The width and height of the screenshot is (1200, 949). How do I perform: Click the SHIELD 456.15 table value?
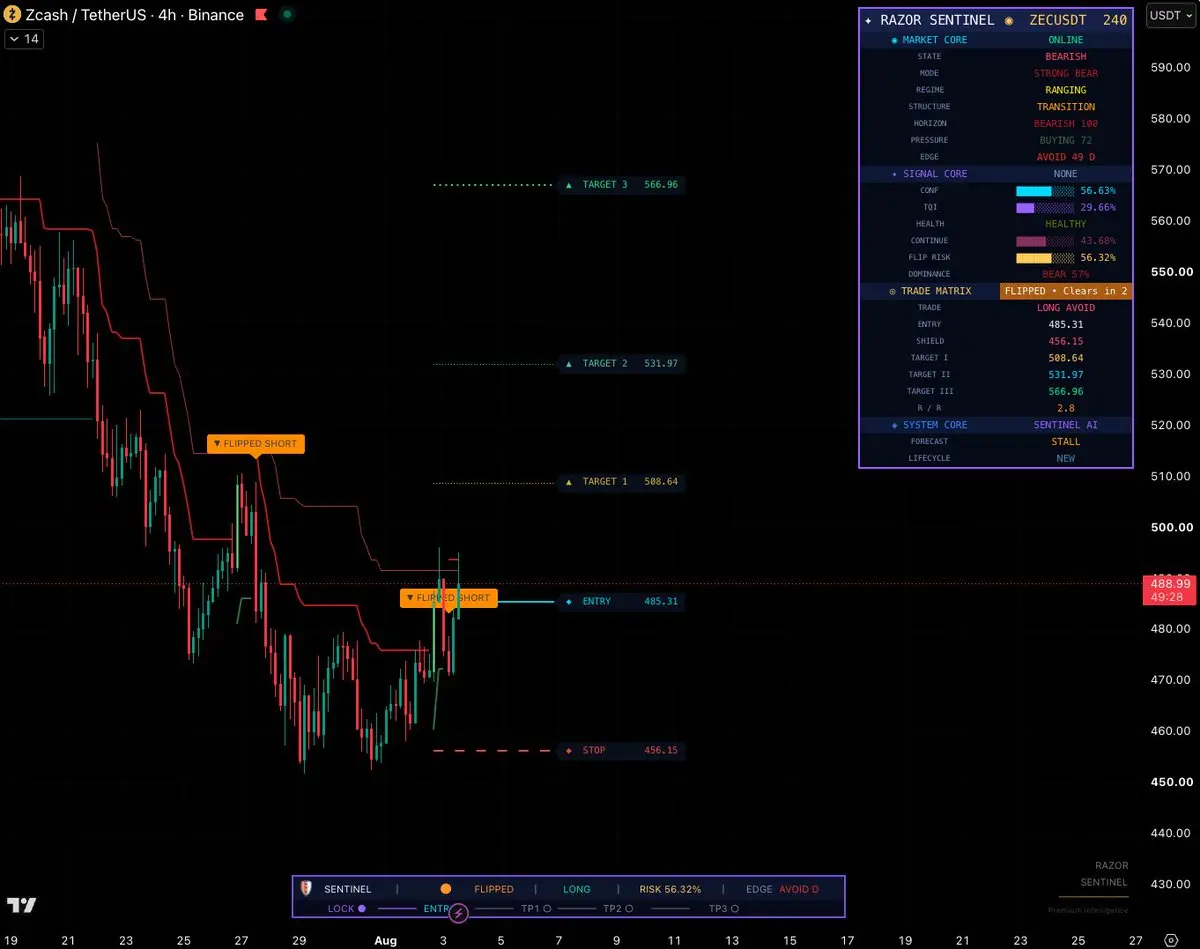click(1066, 341)
